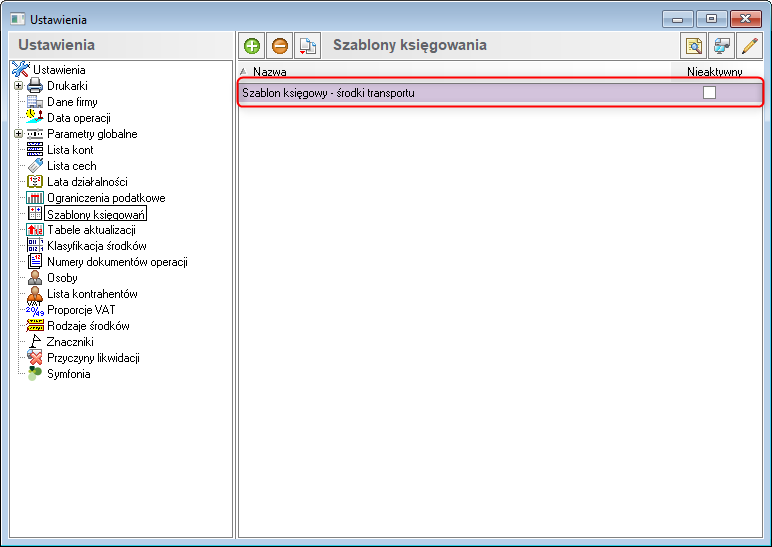Click the Ograniczenia podatkowe chart icon
Image resolution: width=772 pixels, height=547 pixels.
pos(35,198)
